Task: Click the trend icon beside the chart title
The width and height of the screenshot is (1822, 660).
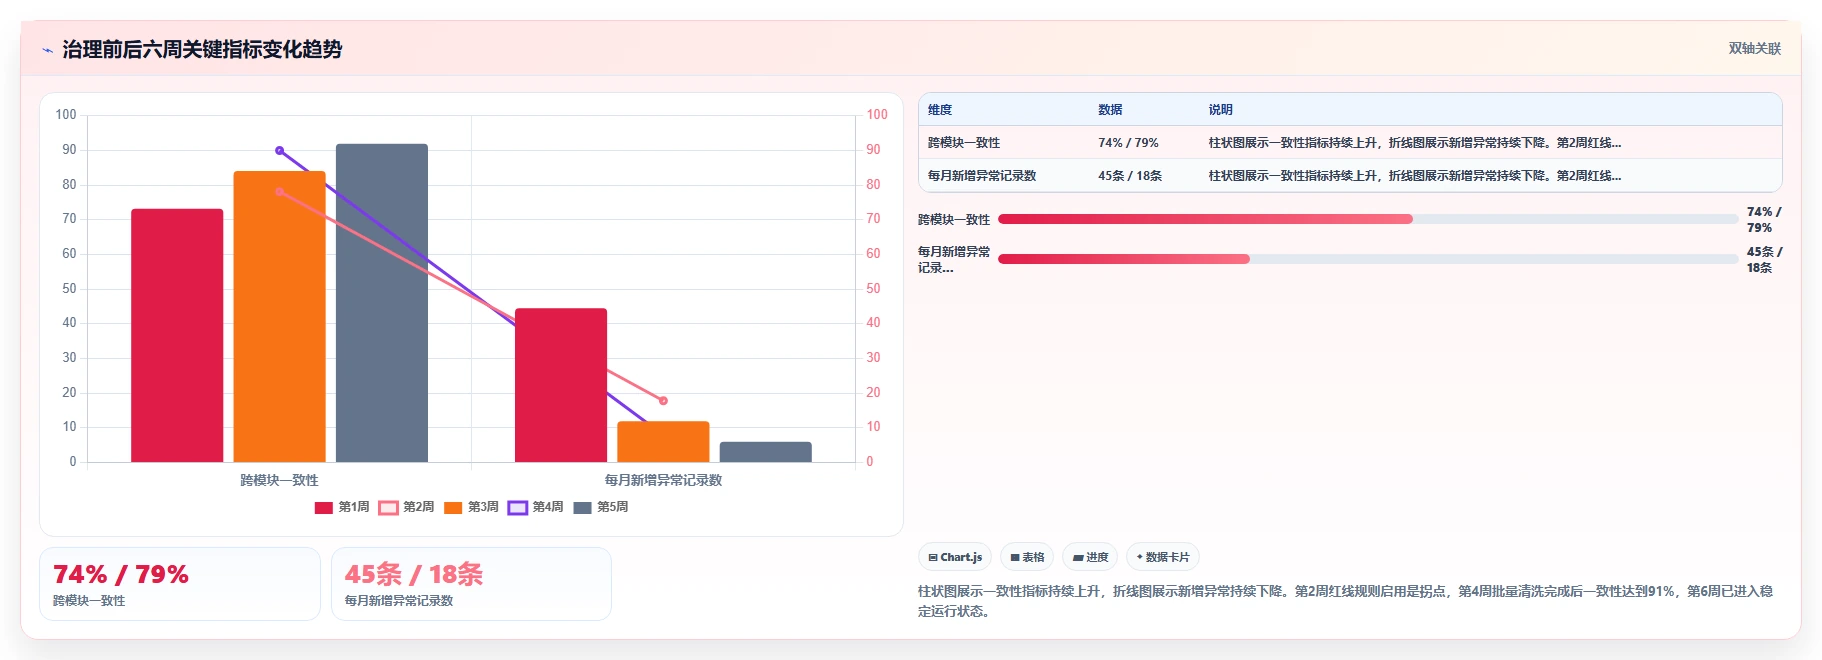Action: (47, 50)
